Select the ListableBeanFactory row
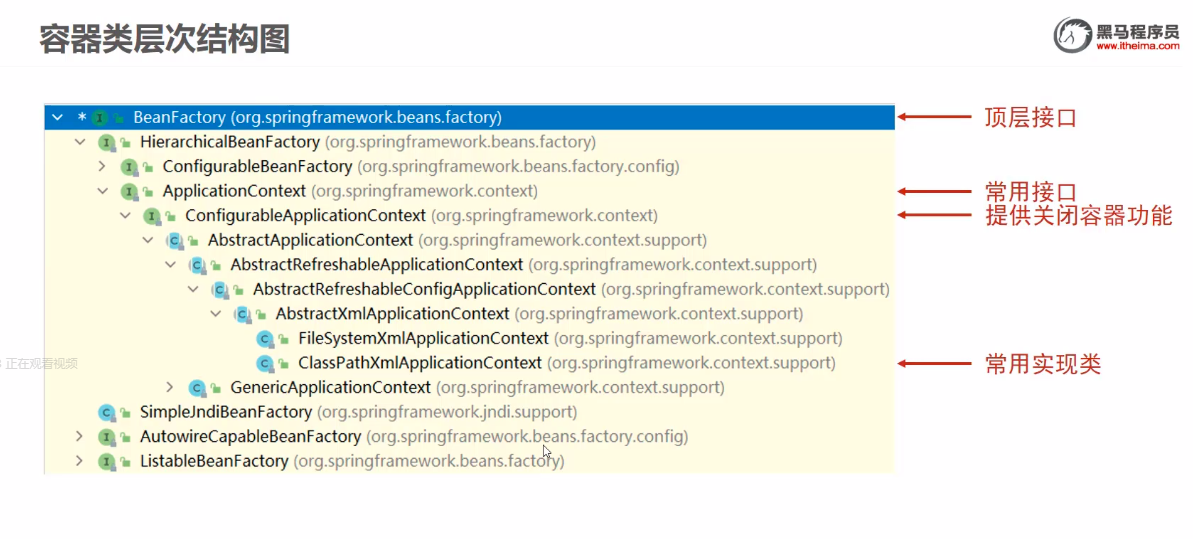1193x539 pixels. click(x=214, y=461)
